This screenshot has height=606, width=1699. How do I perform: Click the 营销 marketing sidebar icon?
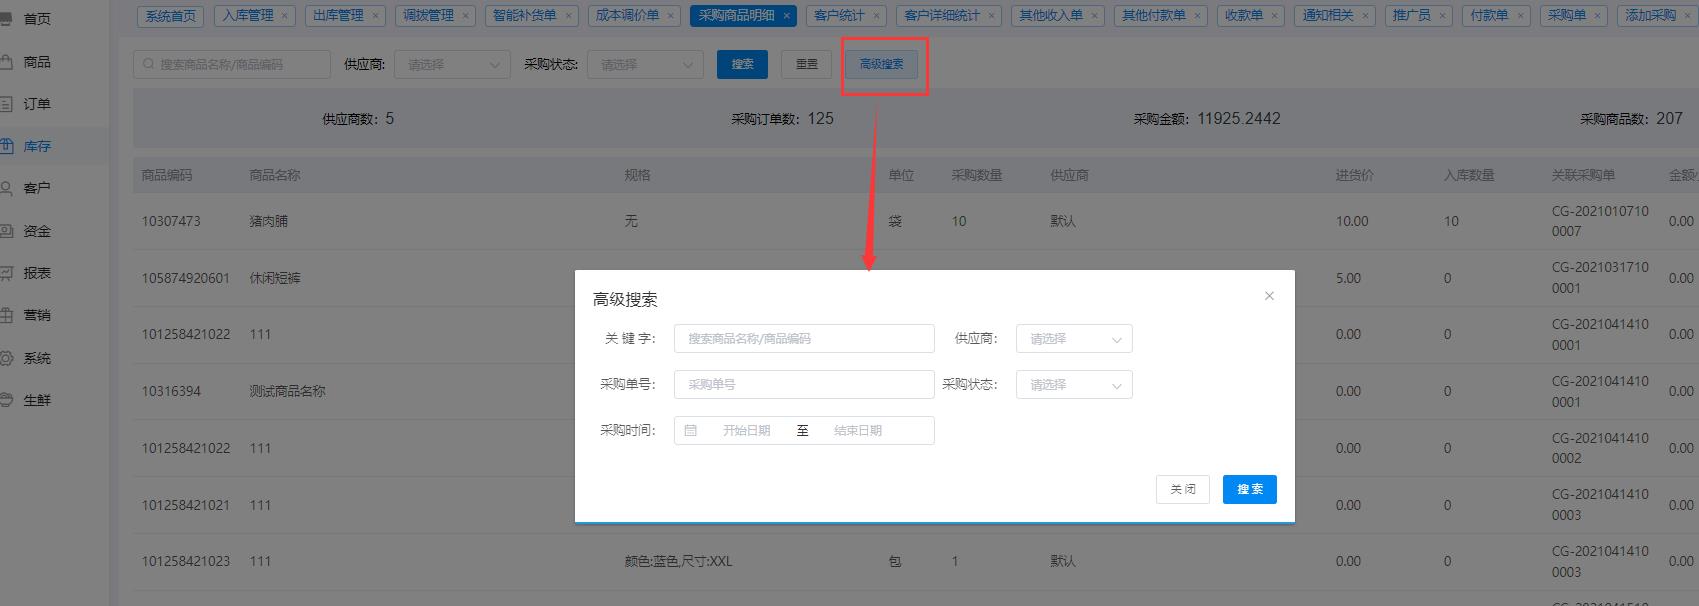6,315
